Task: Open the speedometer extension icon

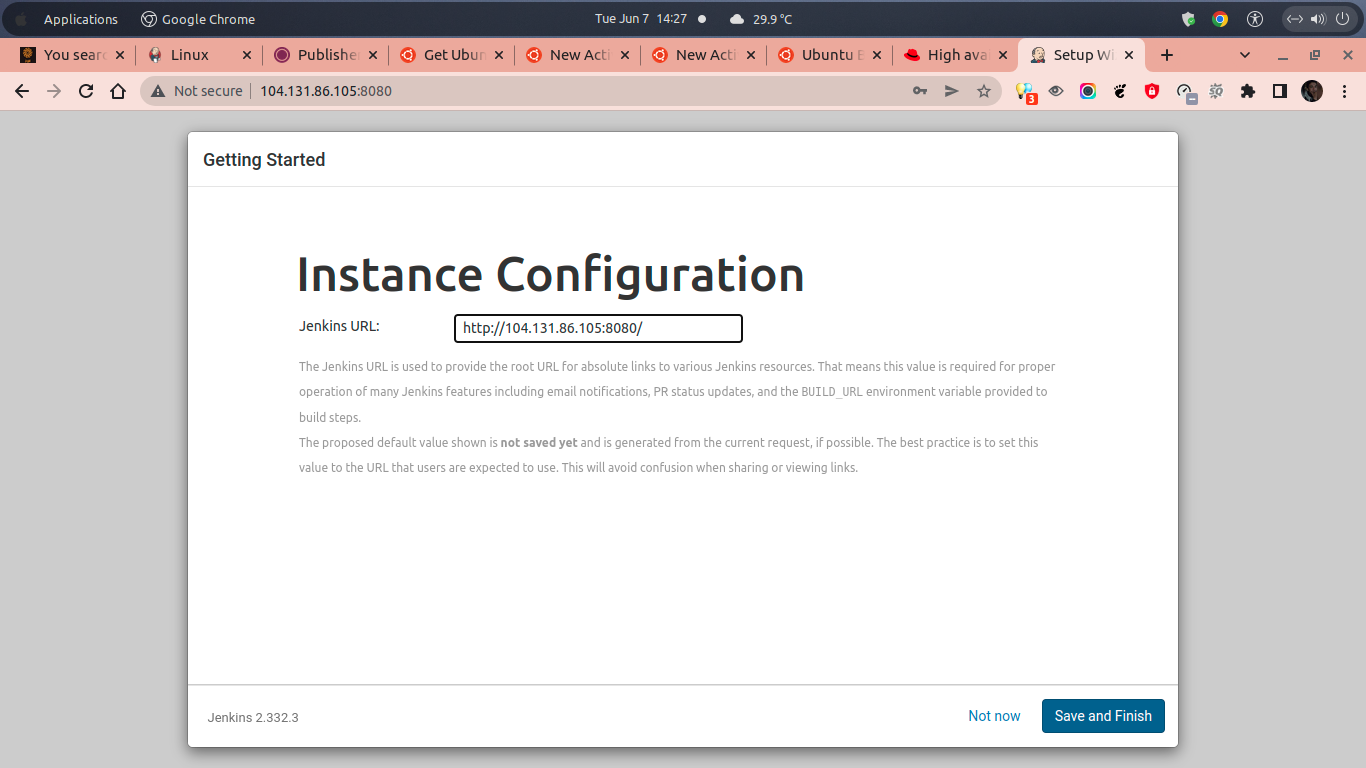Action: [1185, 92]
